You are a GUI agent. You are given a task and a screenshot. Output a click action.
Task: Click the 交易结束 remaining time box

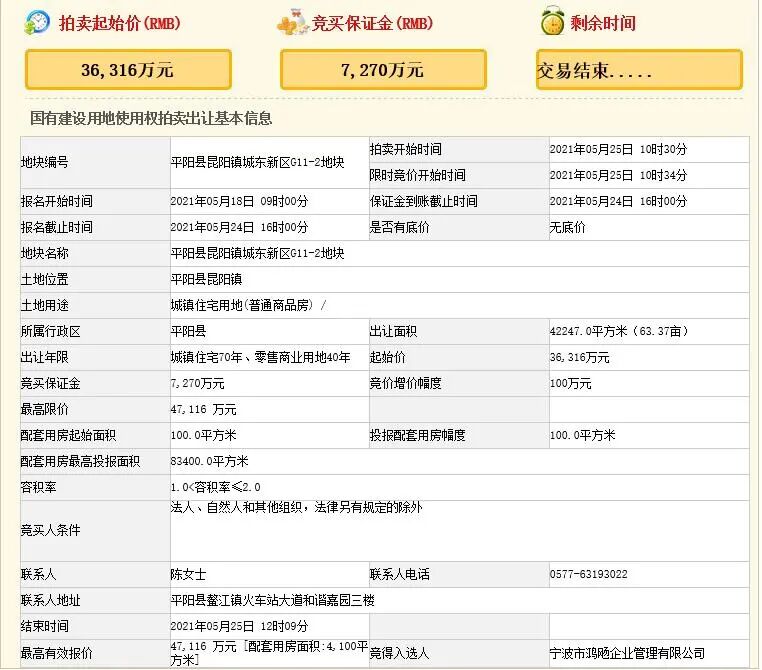[x=639, y=70]
